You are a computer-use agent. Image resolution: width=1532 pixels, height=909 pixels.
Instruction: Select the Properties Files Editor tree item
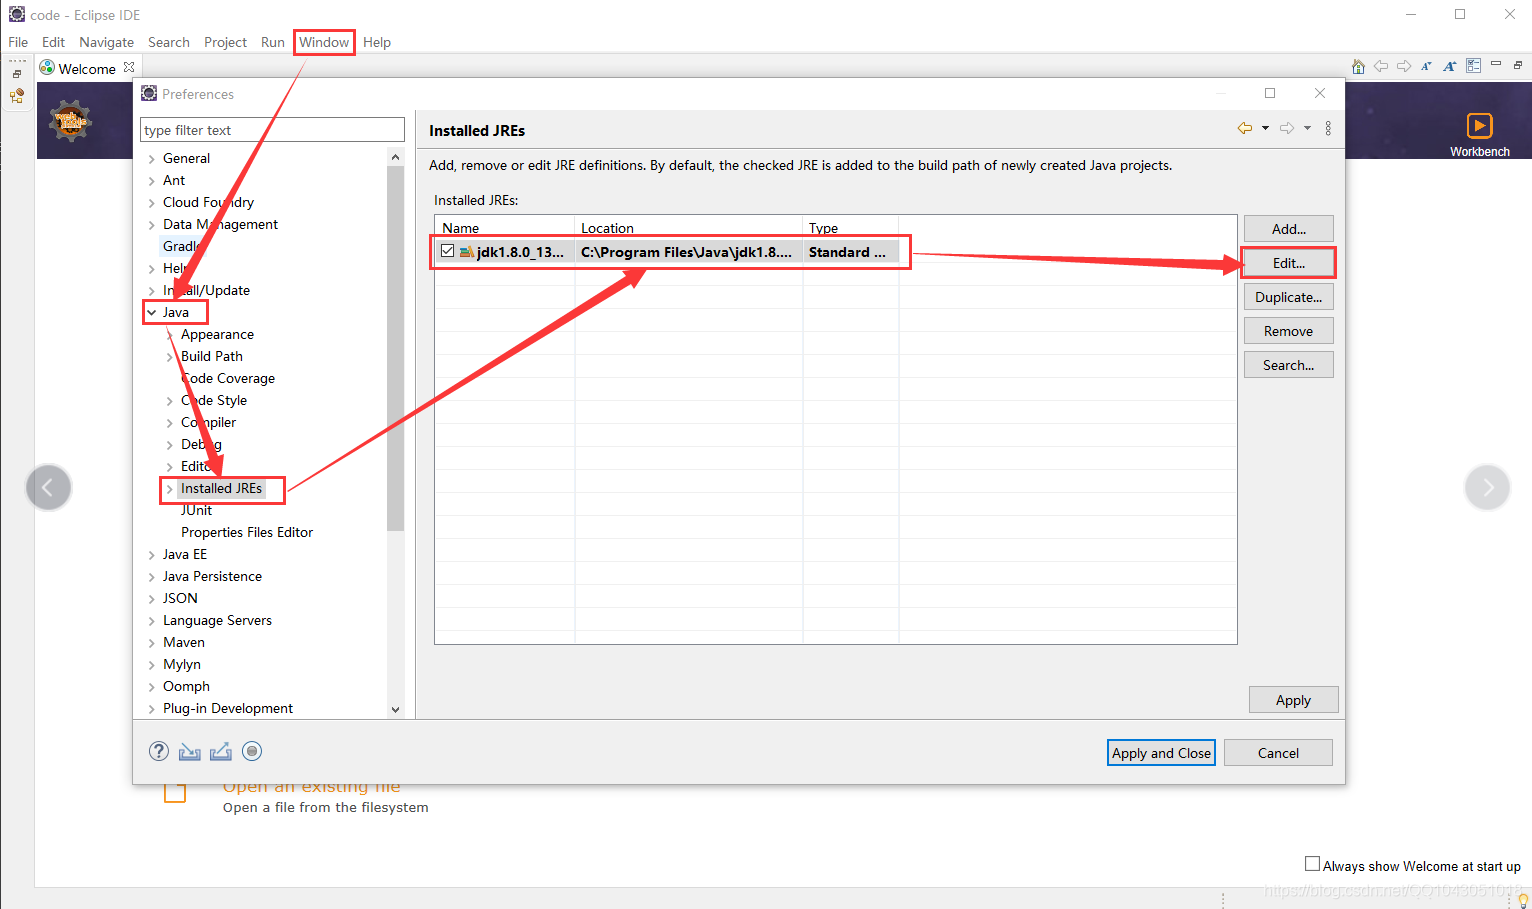247,533
